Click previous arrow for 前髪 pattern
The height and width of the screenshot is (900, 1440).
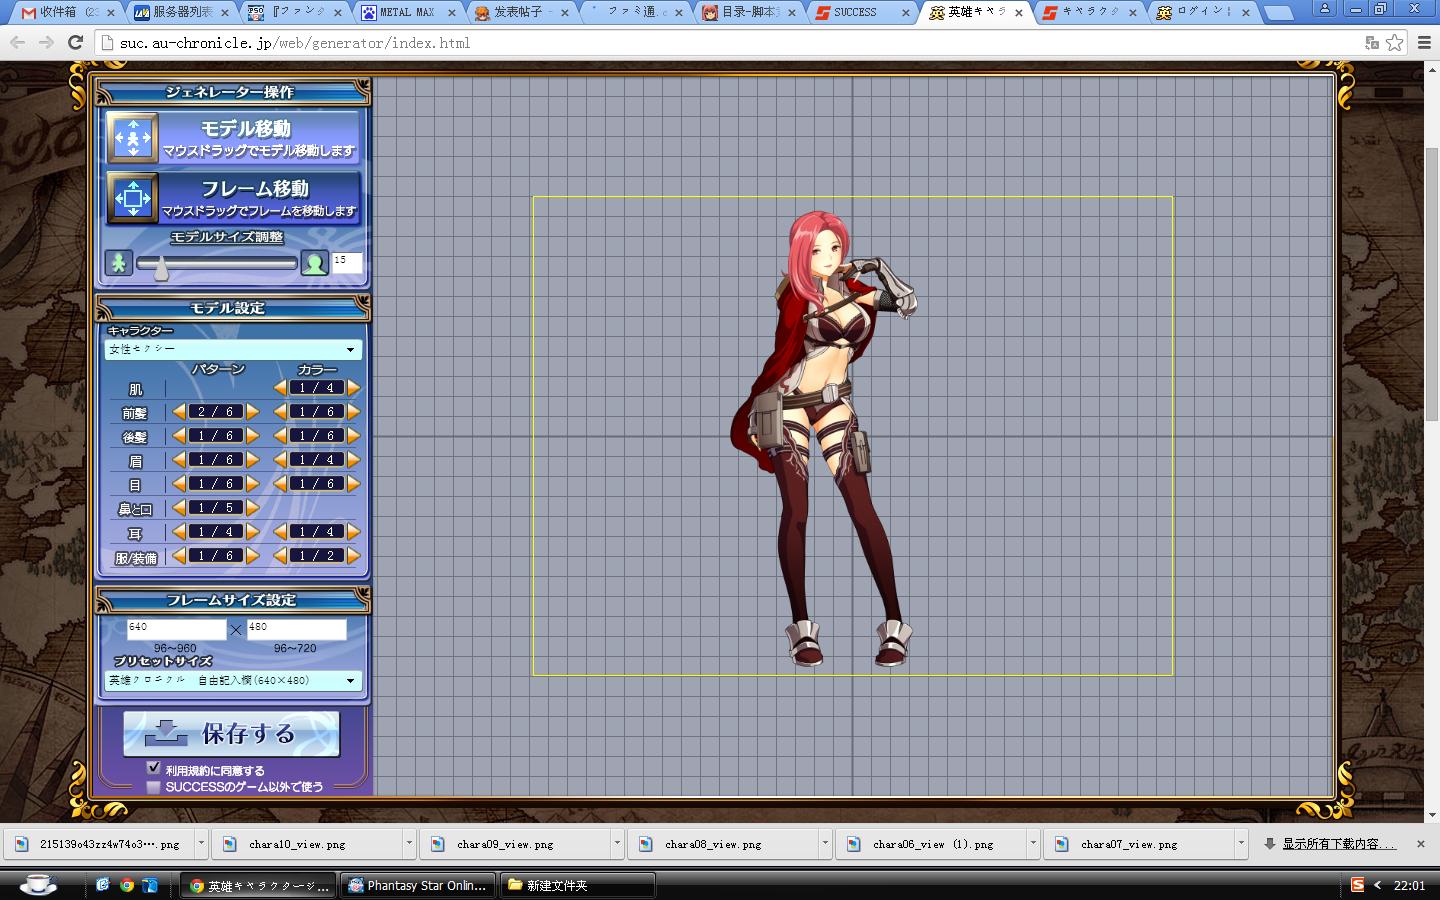(179, 412)
